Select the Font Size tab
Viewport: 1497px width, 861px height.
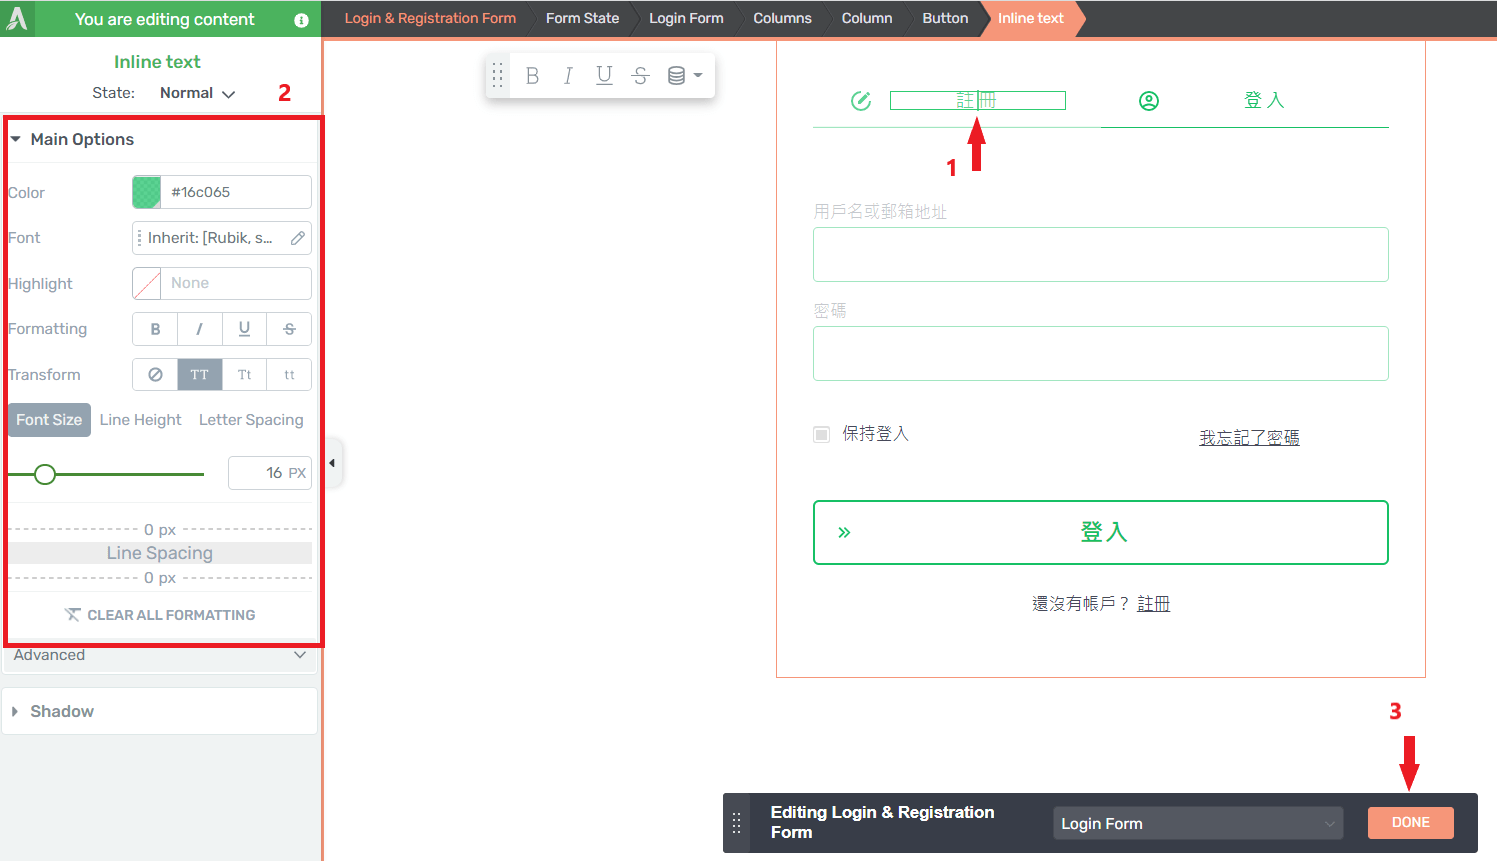[x=49, y=420]
